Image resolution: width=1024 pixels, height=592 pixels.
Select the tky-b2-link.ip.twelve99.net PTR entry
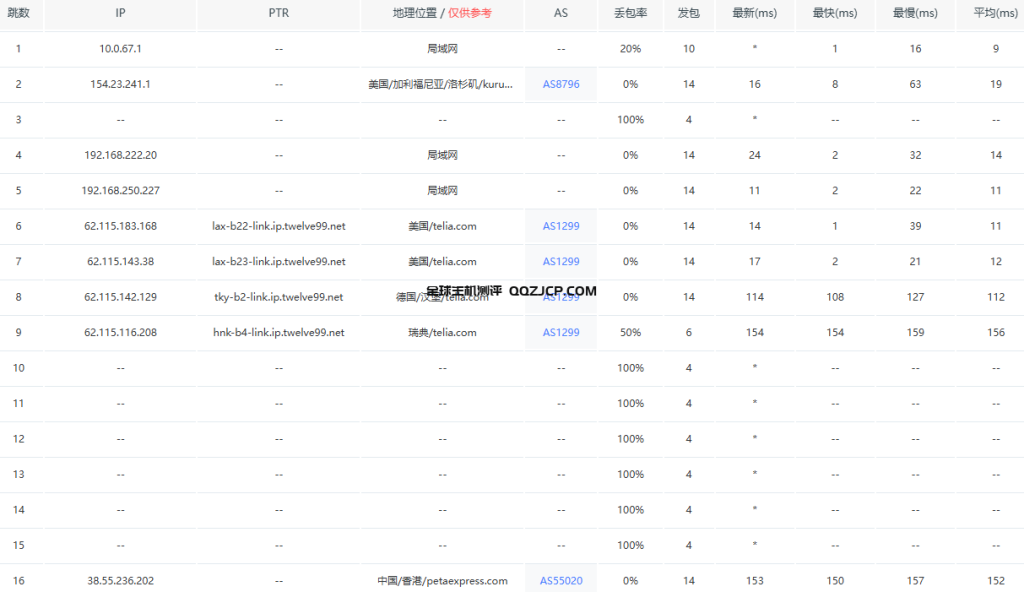(x=278, y=297)
